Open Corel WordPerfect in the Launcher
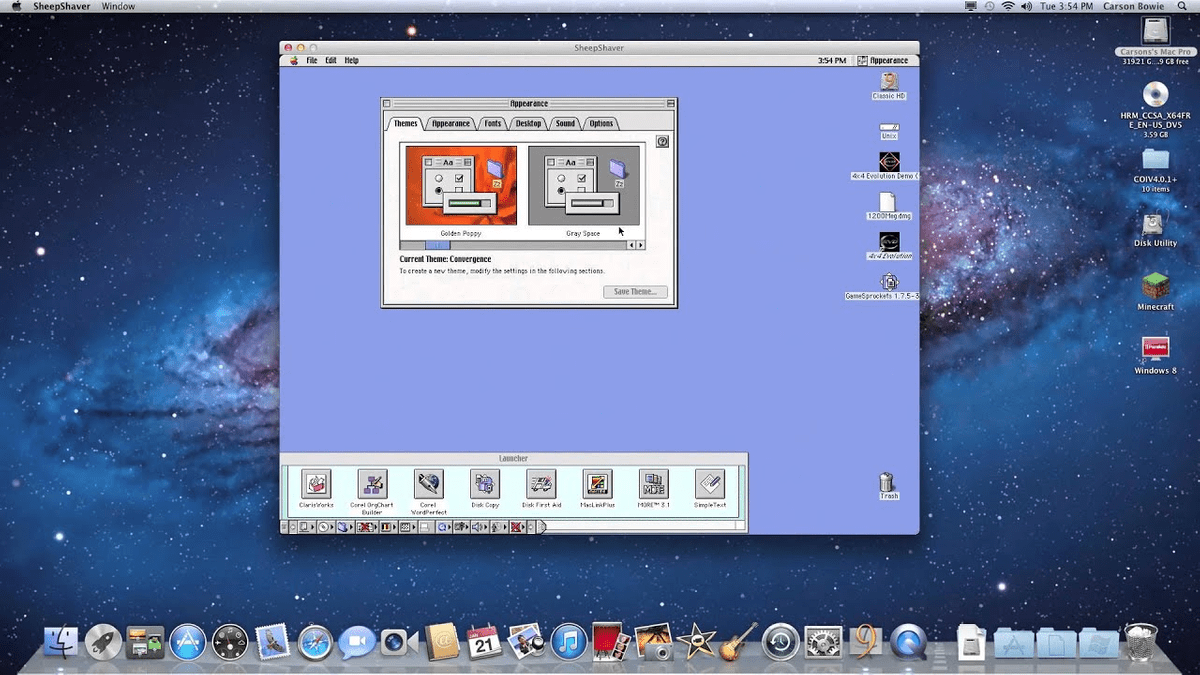Image resolution: width=1200 pixels, height=675 pixels. pyautogui.click(x=429, y=485)
